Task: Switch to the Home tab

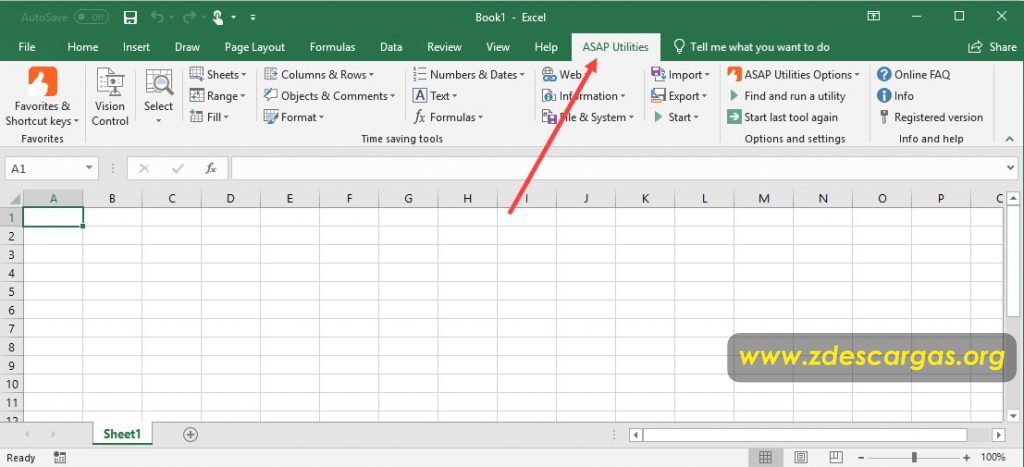Action: coord(83,47)
